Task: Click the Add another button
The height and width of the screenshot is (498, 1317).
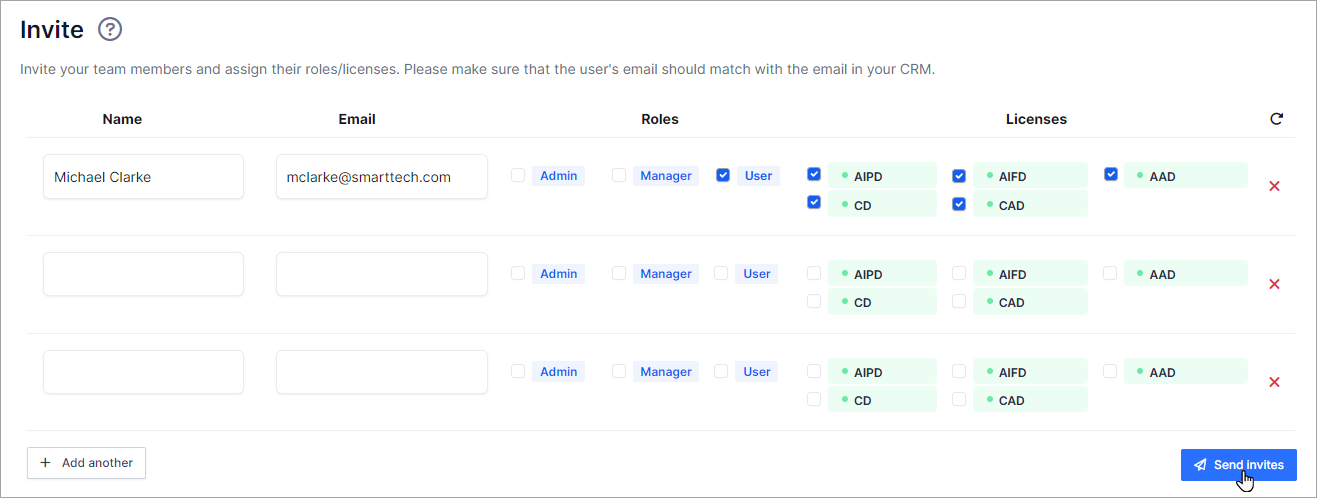Action: (x=86, y=463)
